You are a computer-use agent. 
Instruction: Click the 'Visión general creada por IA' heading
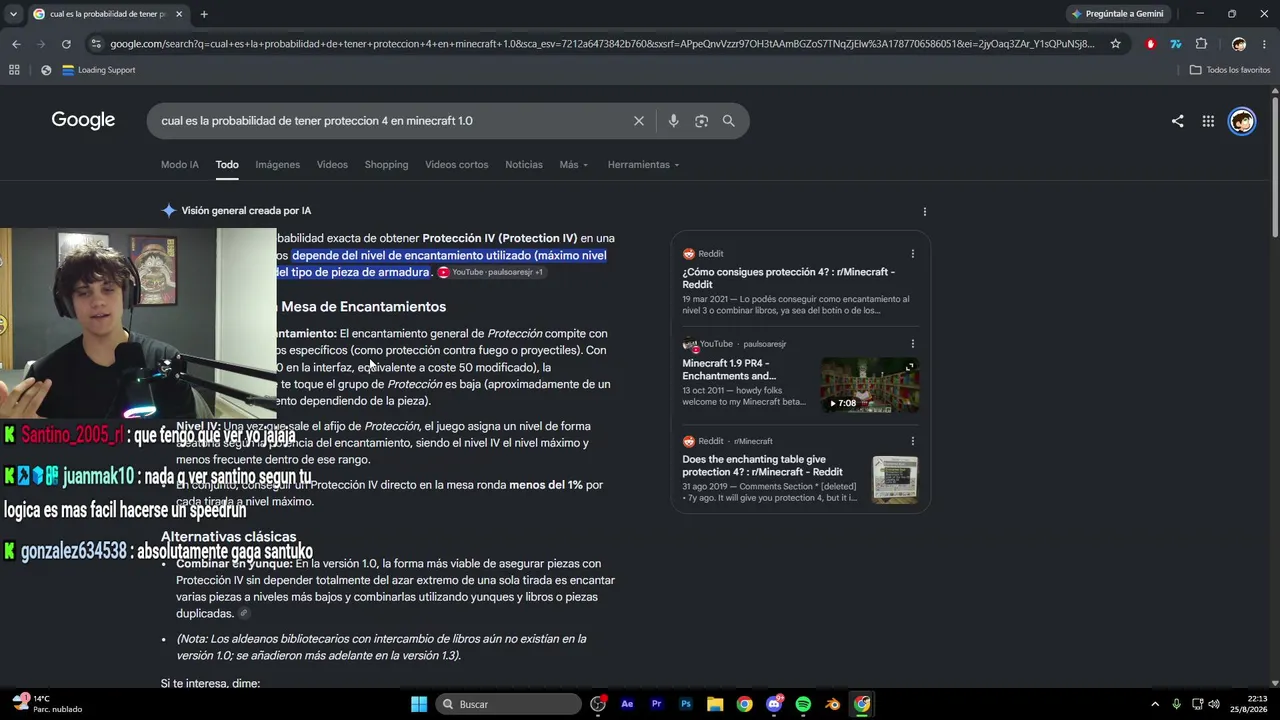246,211
